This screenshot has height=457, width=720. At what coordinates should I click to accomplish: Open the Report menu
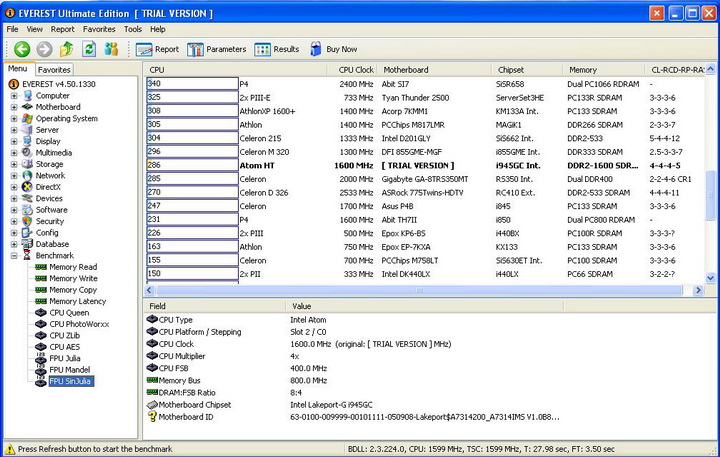tap(62, 29)
